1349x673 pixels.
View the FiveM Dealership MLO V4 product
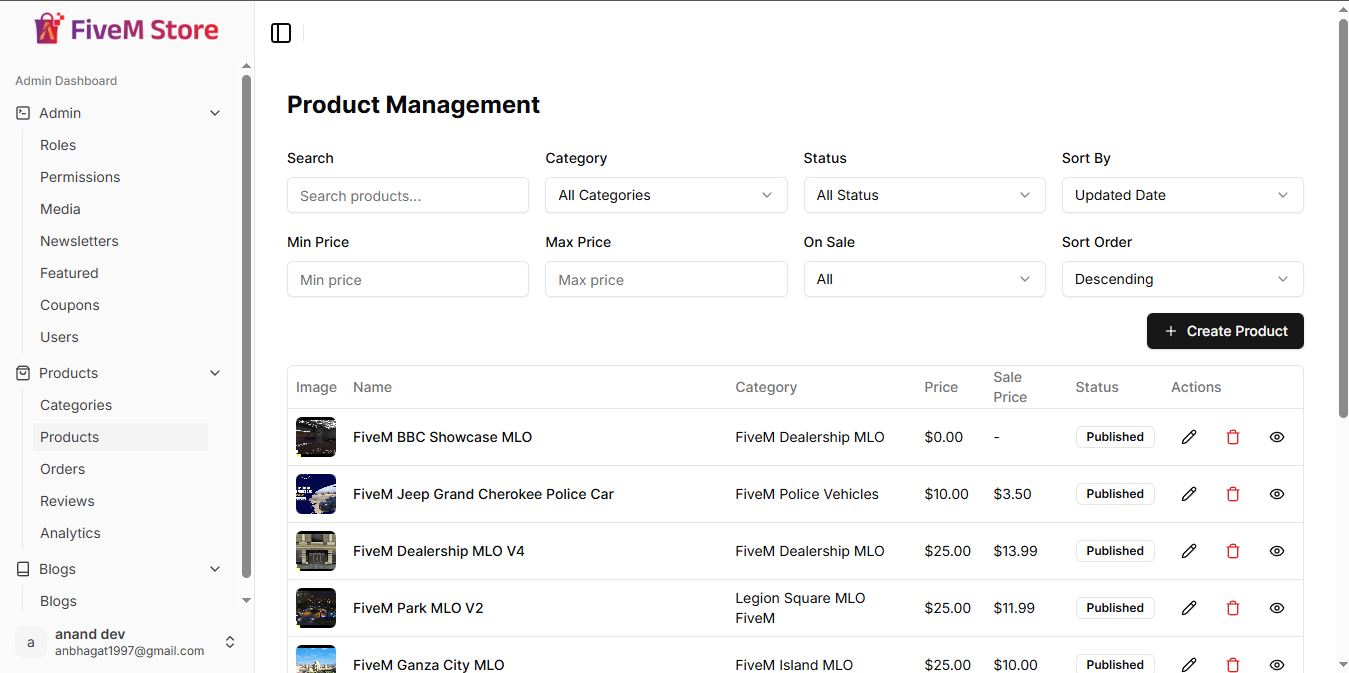tap(1276, 551)
